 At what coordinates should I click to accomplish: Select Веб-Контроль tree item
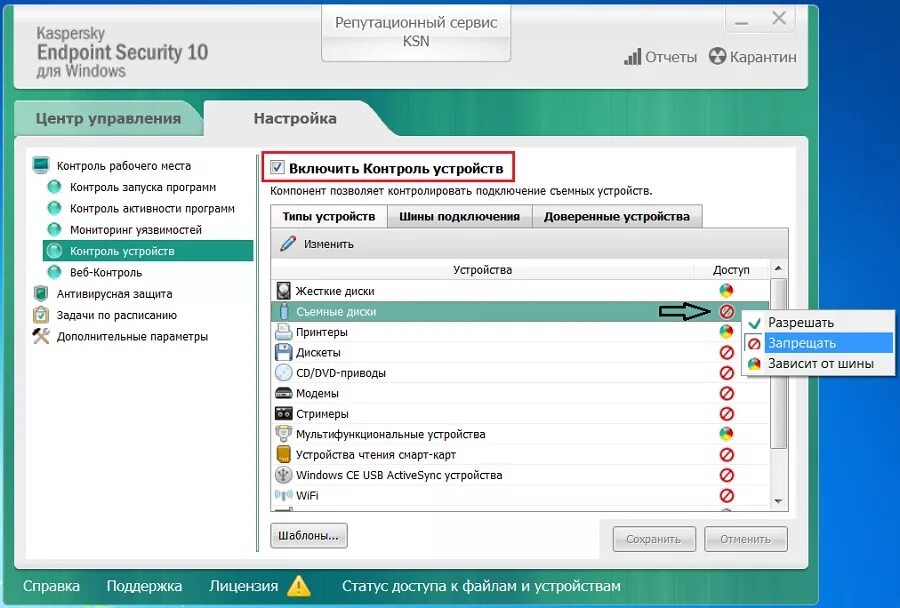106,272
